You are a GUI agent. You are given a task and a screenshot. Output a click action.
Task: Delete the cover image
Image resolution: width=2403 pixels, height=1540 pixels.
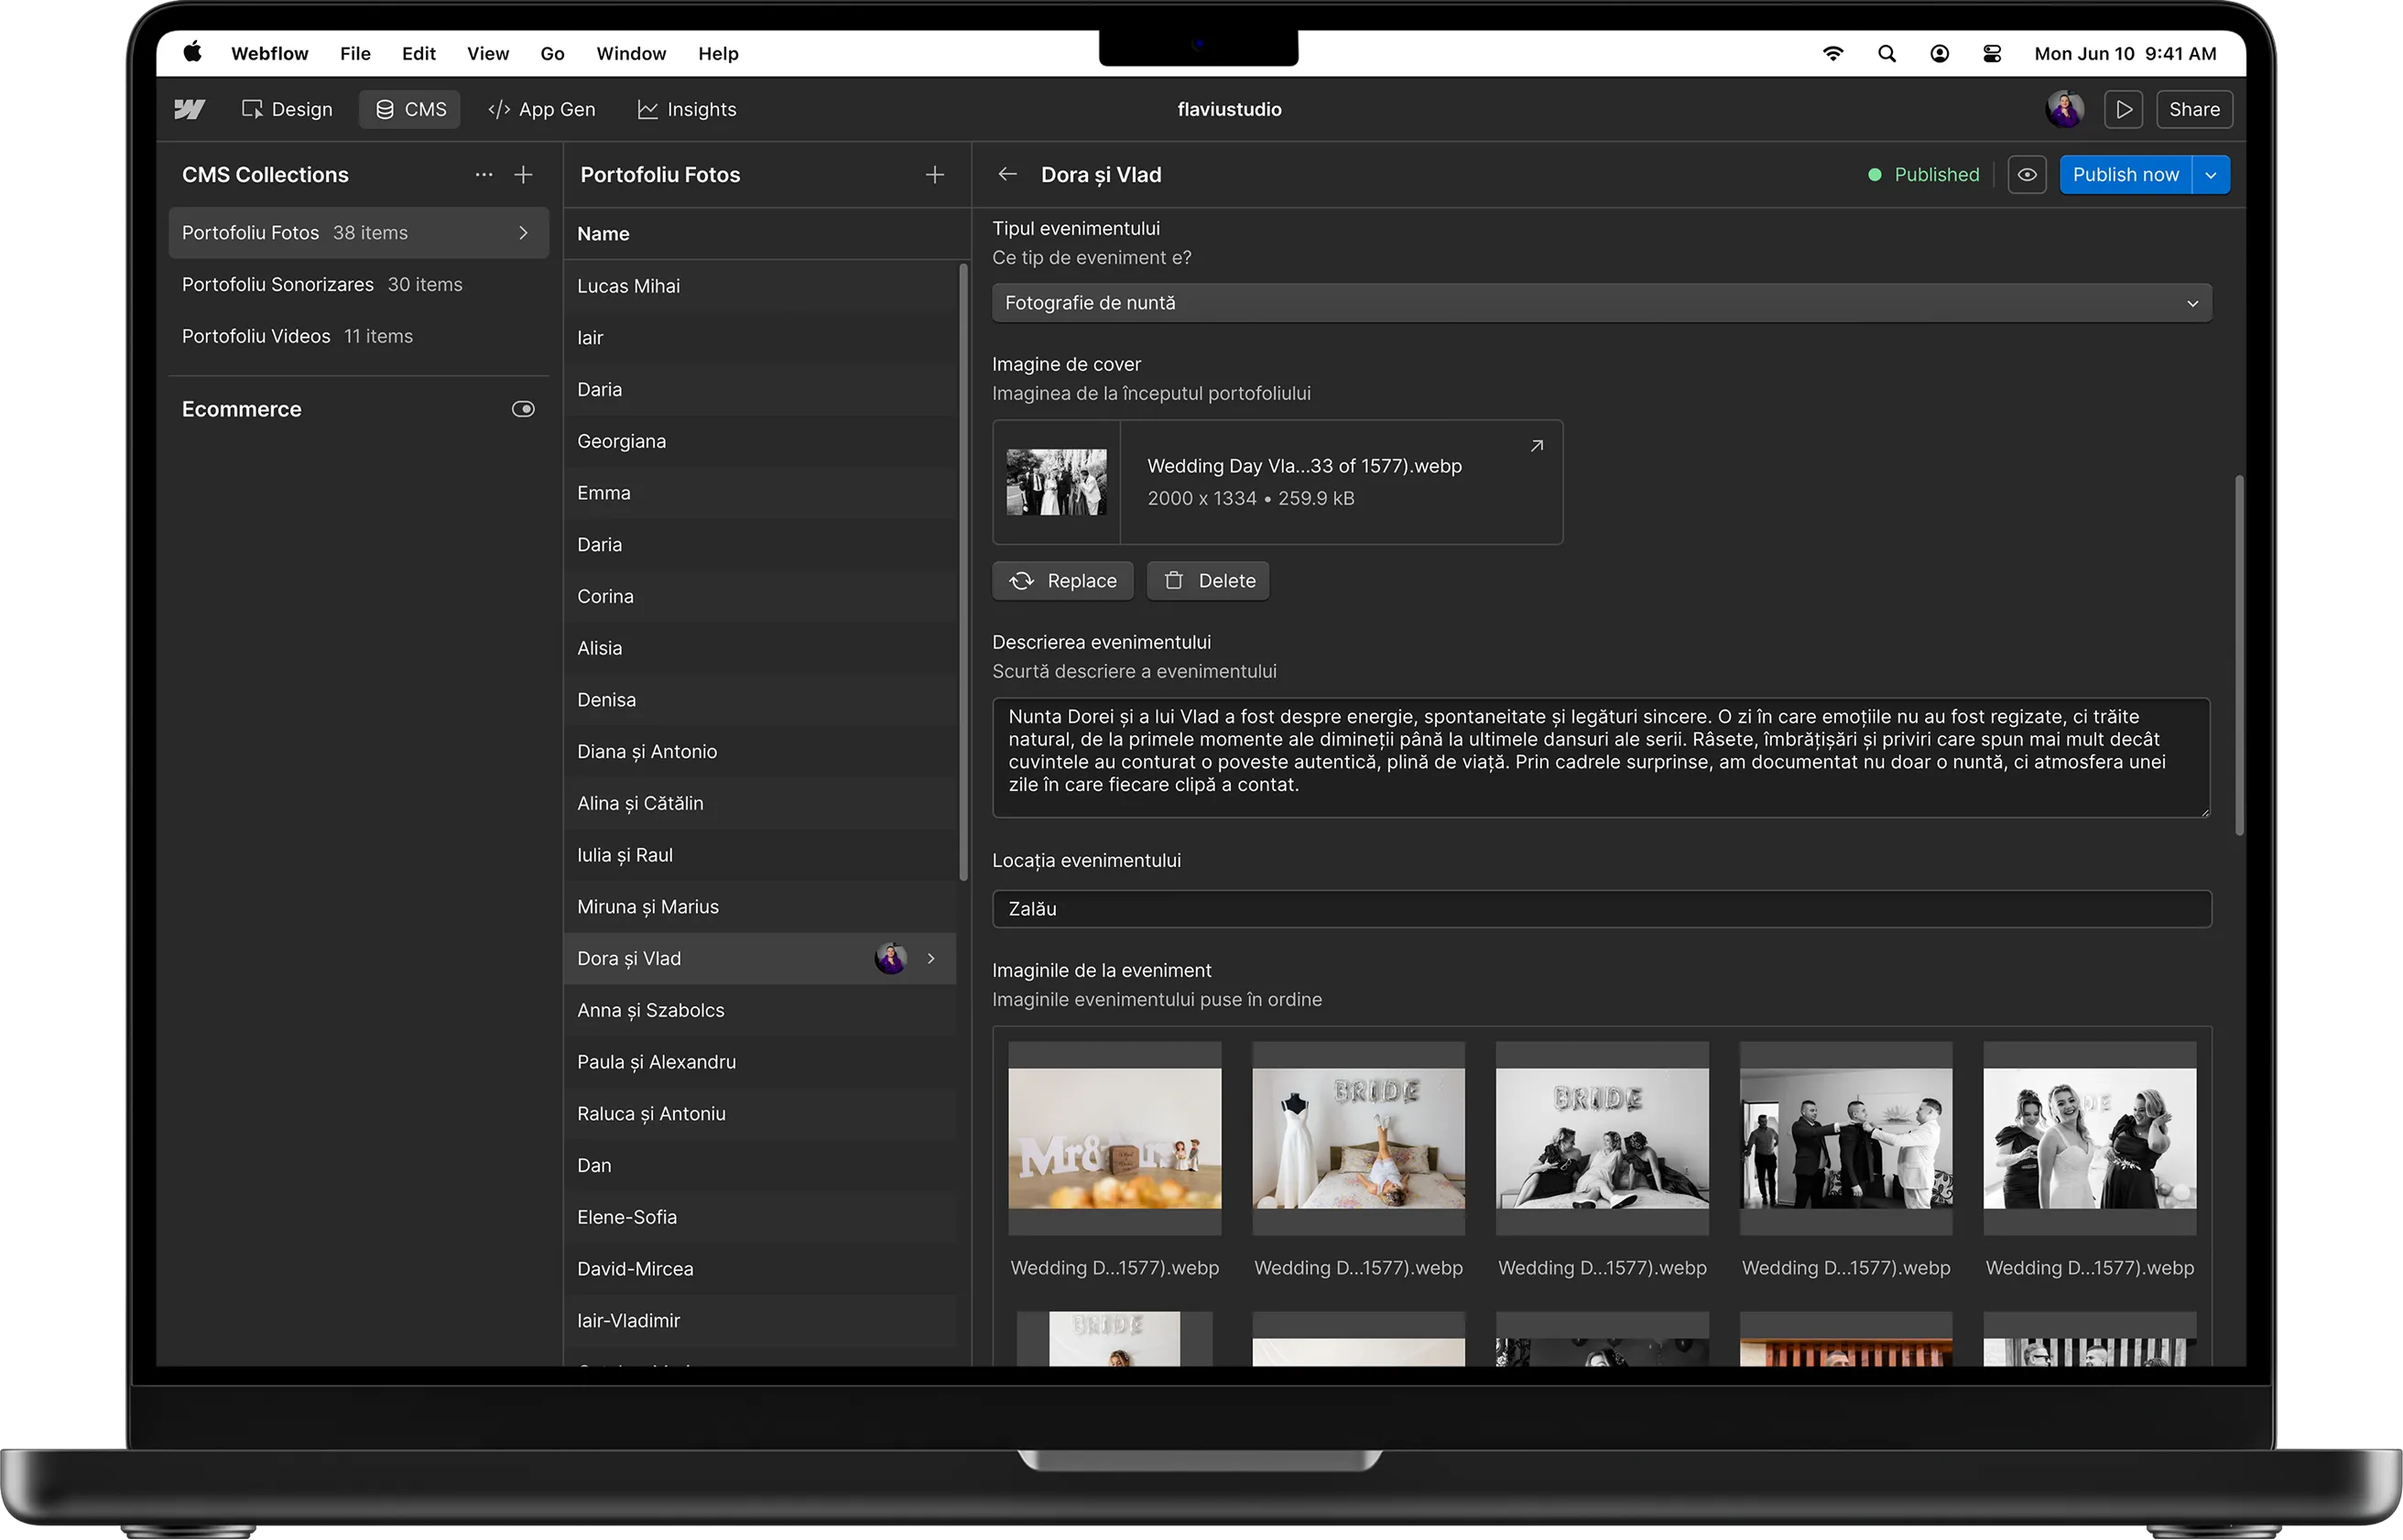click(x=1208, y=581)
